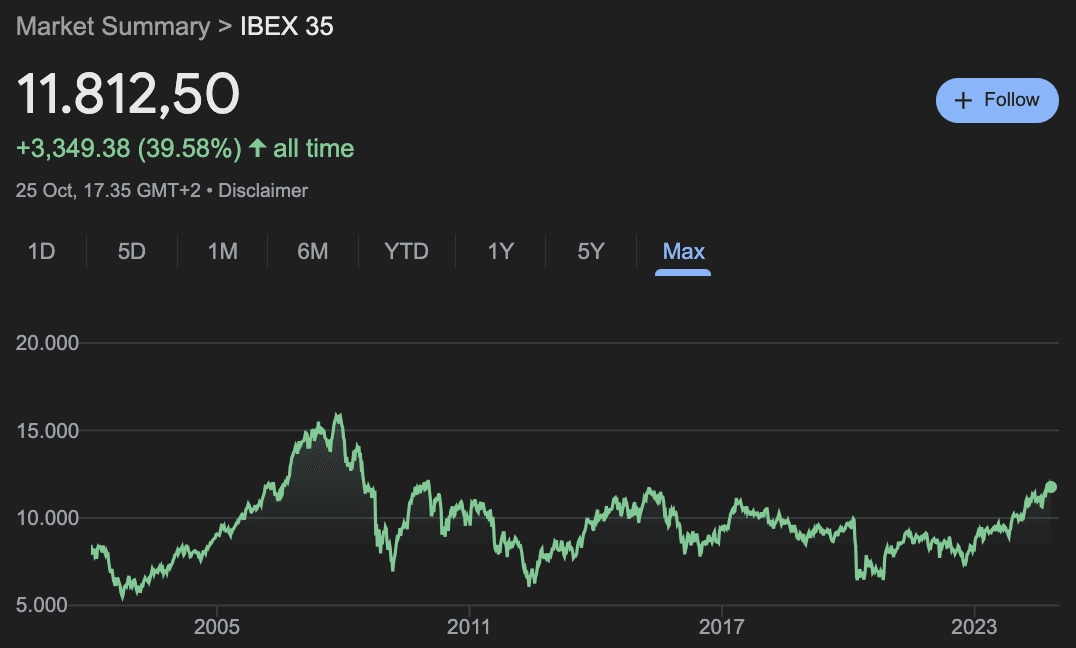Open the YTD performance view
The height and width of the screenshot is (648, 1076).
[x=405, y=252]
